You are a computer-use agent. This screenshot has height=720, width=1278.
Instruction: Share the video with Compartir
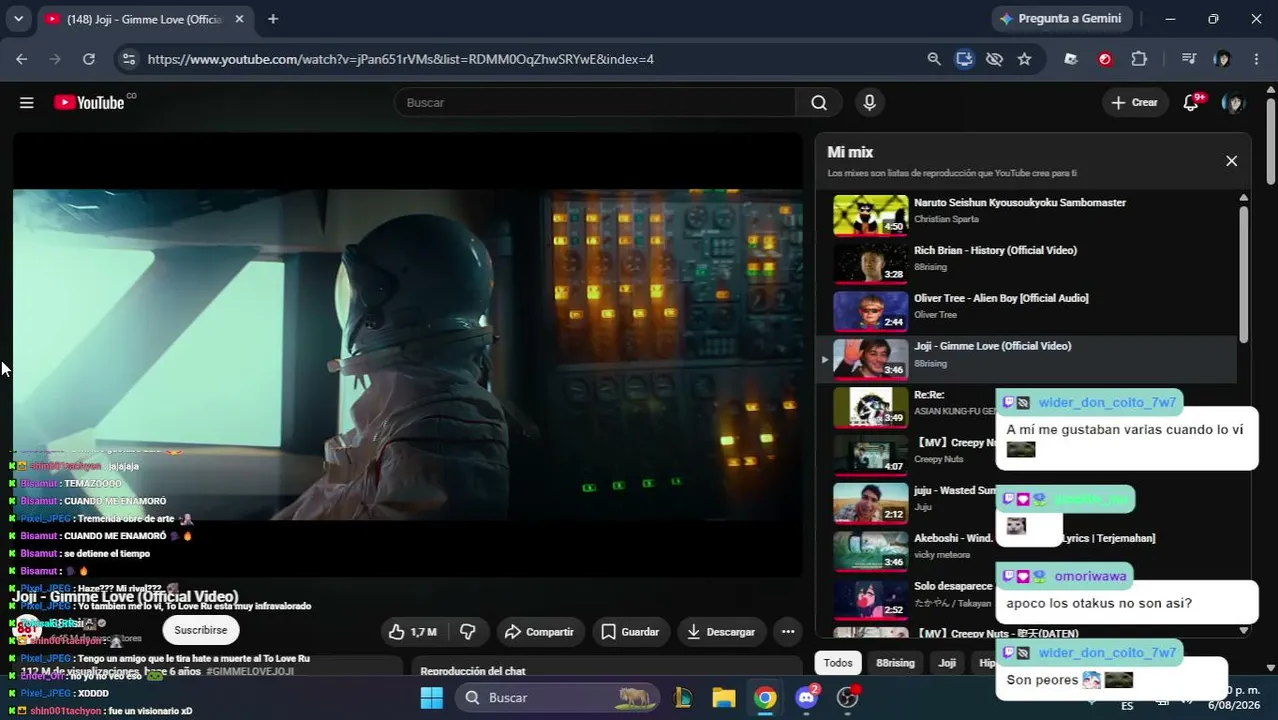[540, 632]
